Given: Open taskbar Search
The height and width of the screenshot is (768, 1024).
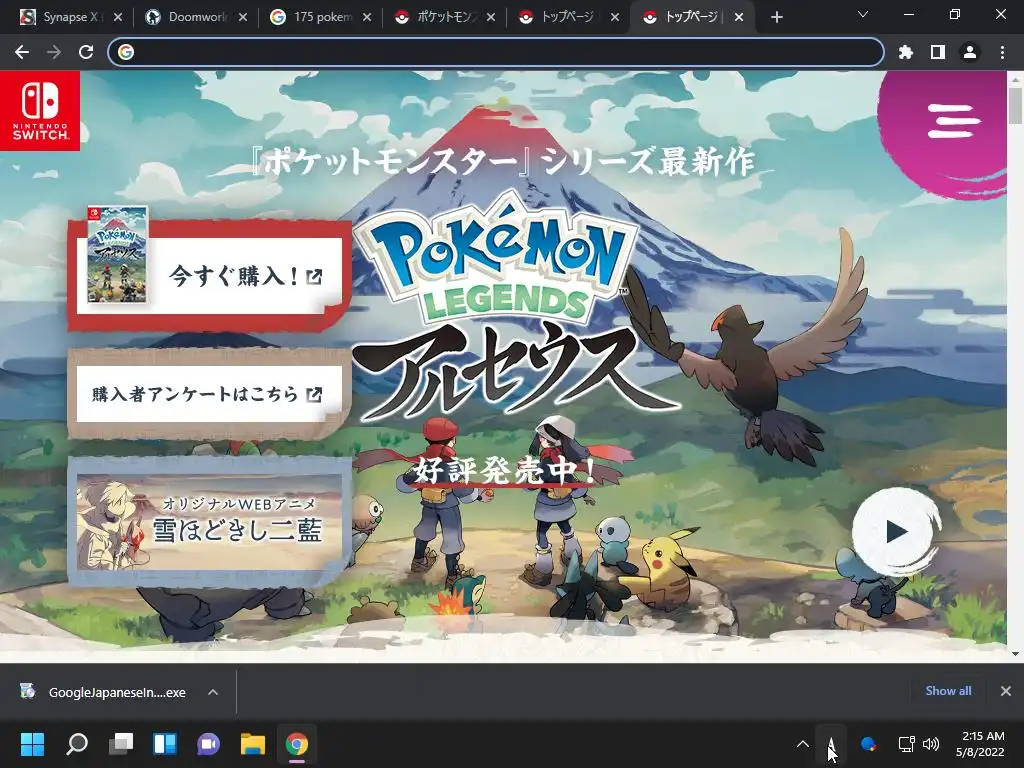Looking at the screenshot, I should (76, 744).
